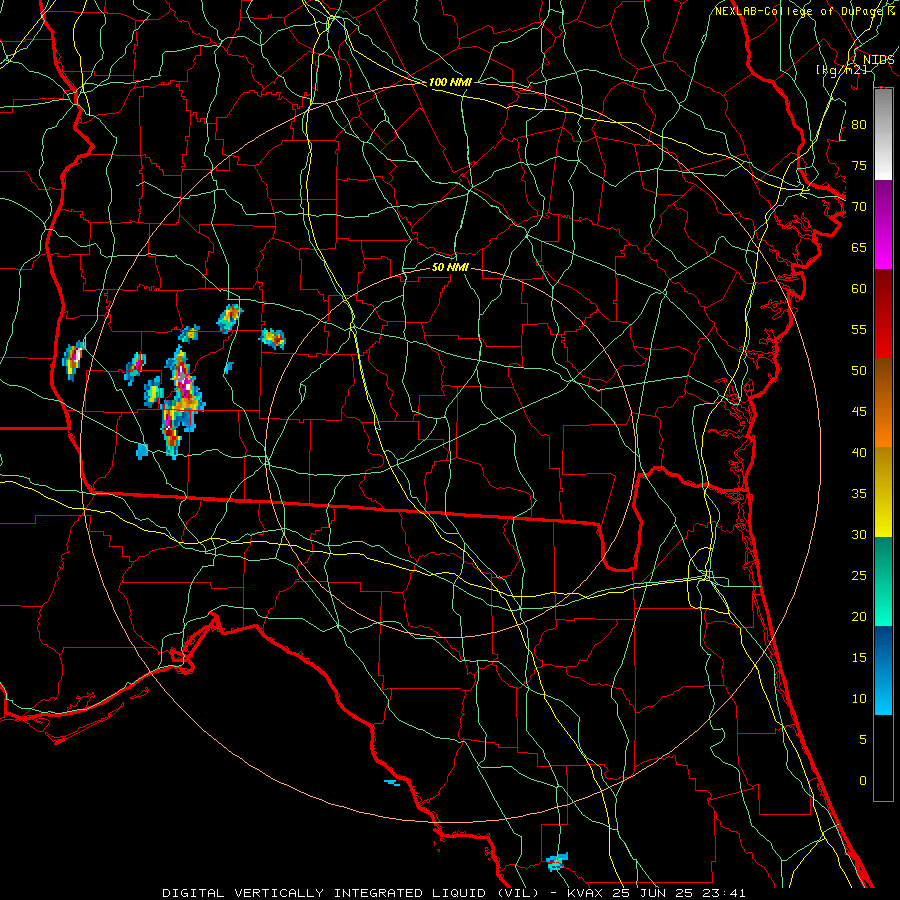
Task: Click the westernmost storm cell on the thick state border
Action: point(73,360)
